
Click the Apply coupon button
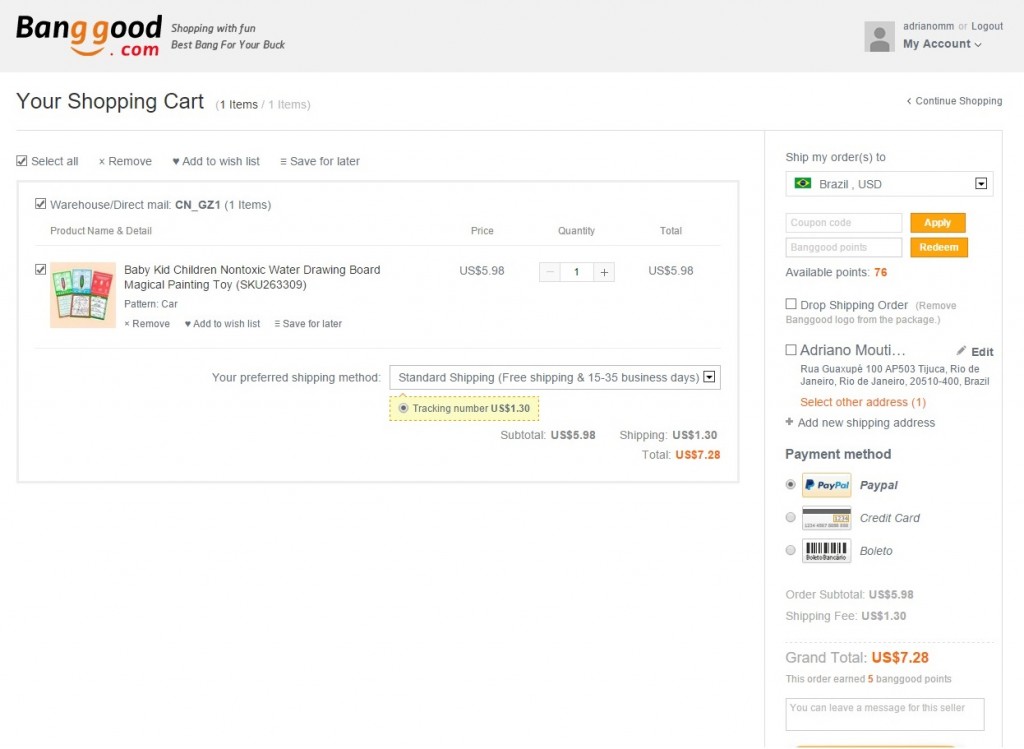(938, 223)
